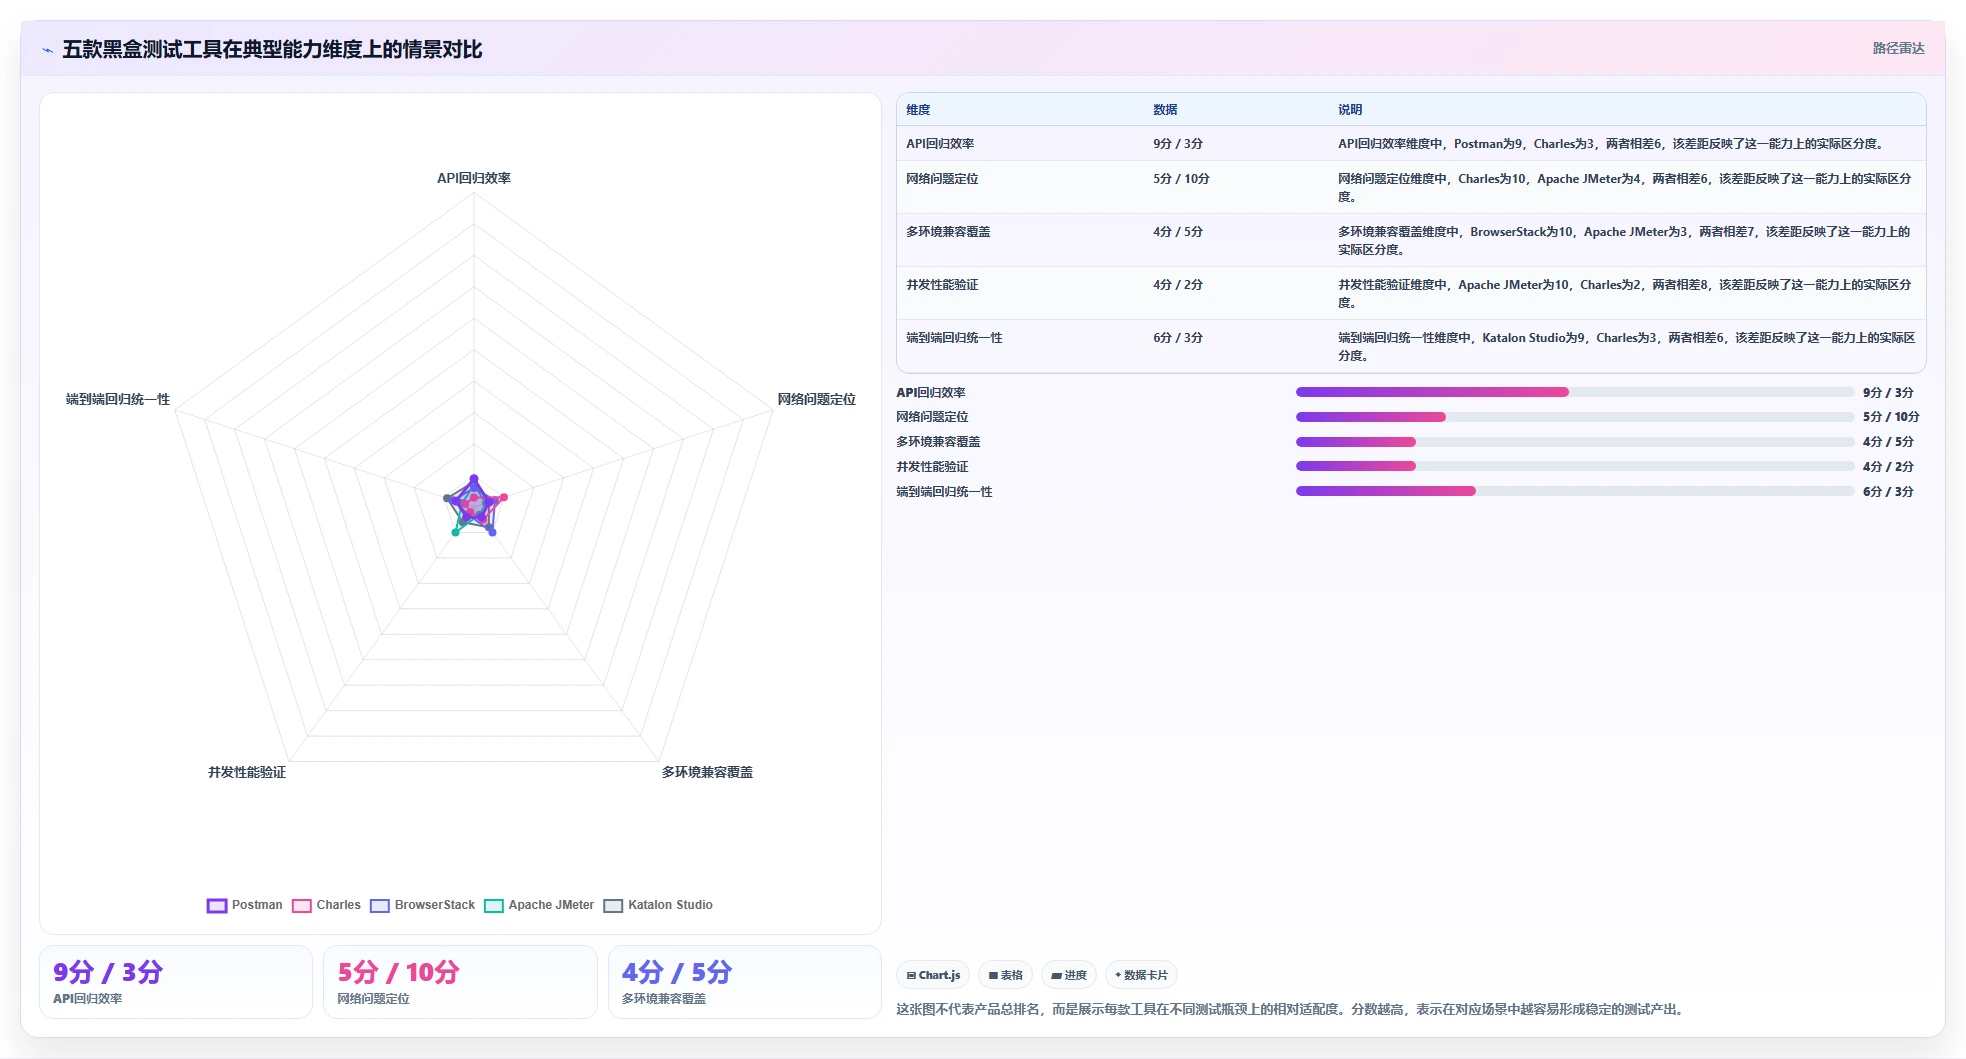
Task: Click the 路径雷达 label in header
Action: [x=1898, y=48]
